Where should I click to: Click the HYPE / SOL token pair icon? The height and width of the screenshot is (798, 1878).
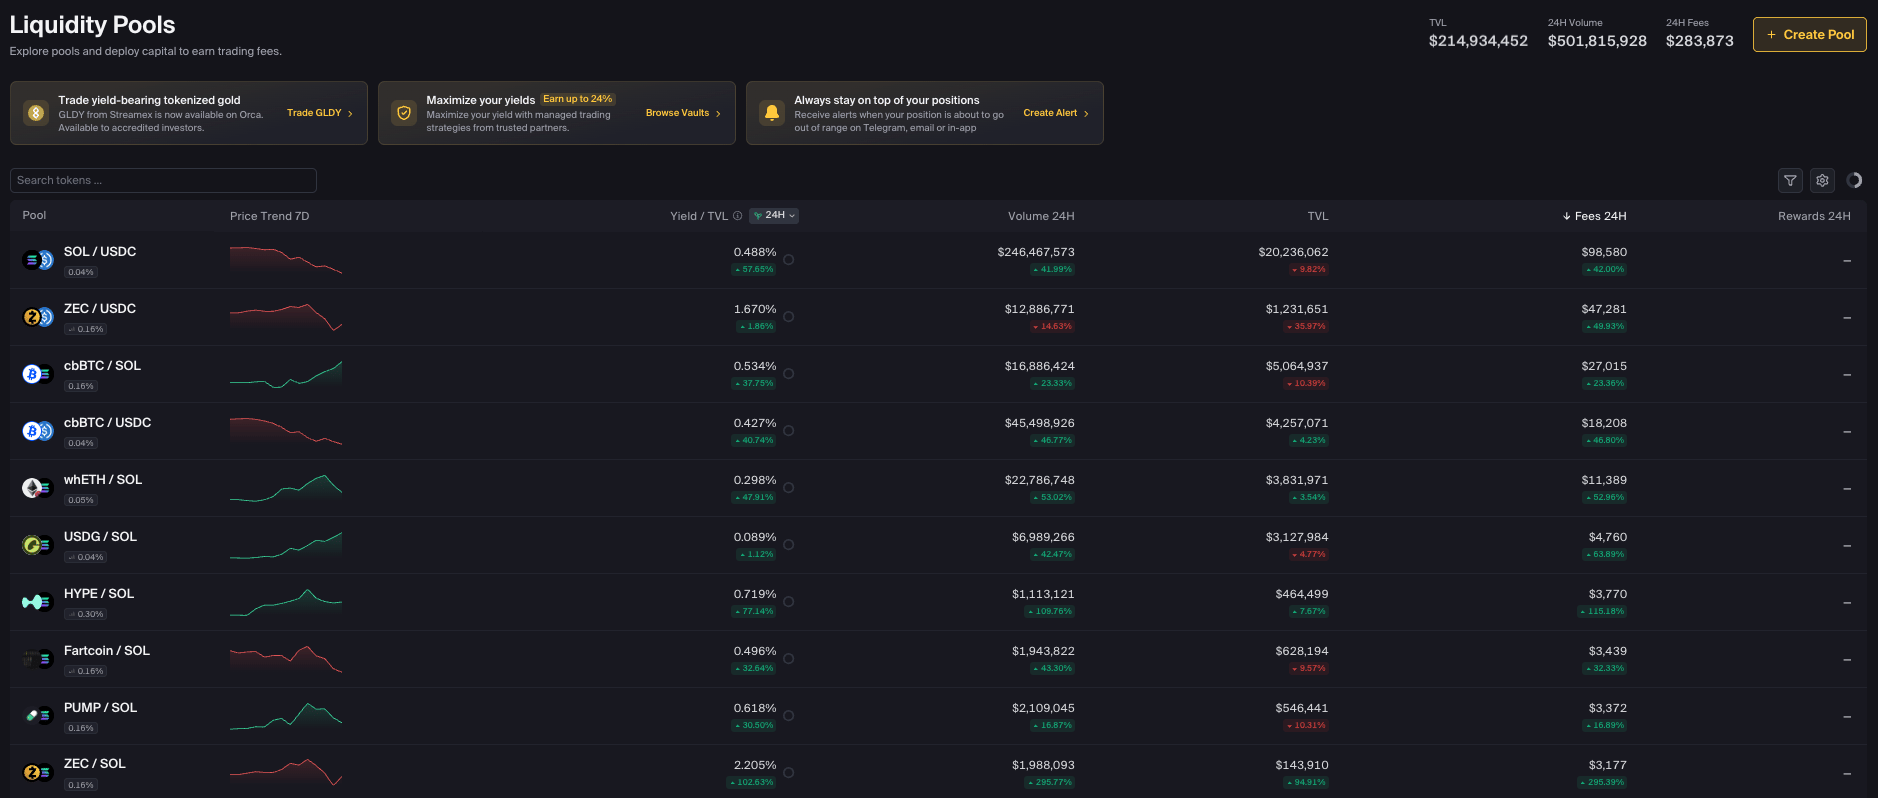(37, 602)
